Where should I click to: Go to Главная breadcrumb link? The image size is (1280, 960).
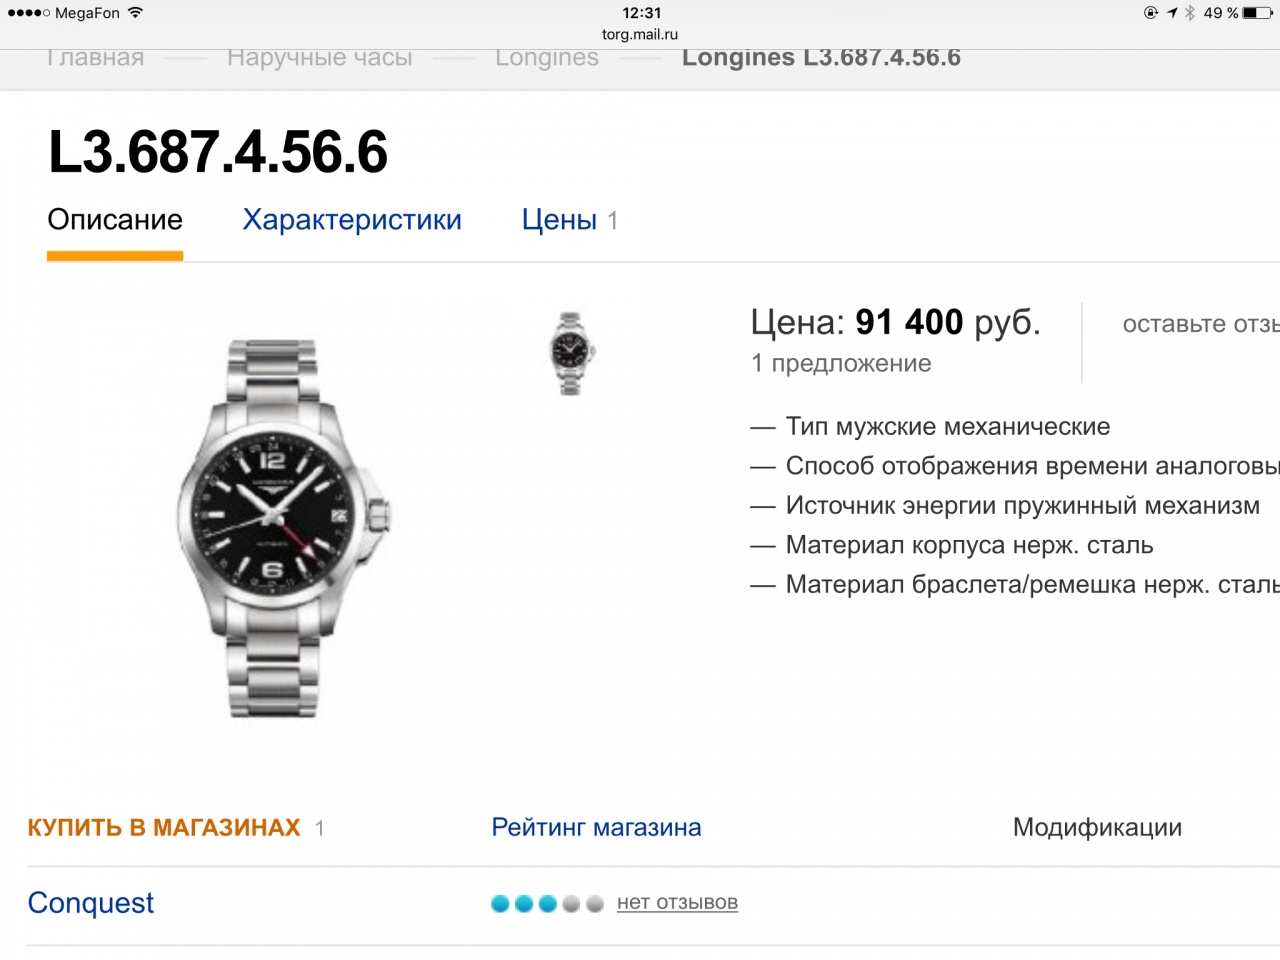coord(95,58)
